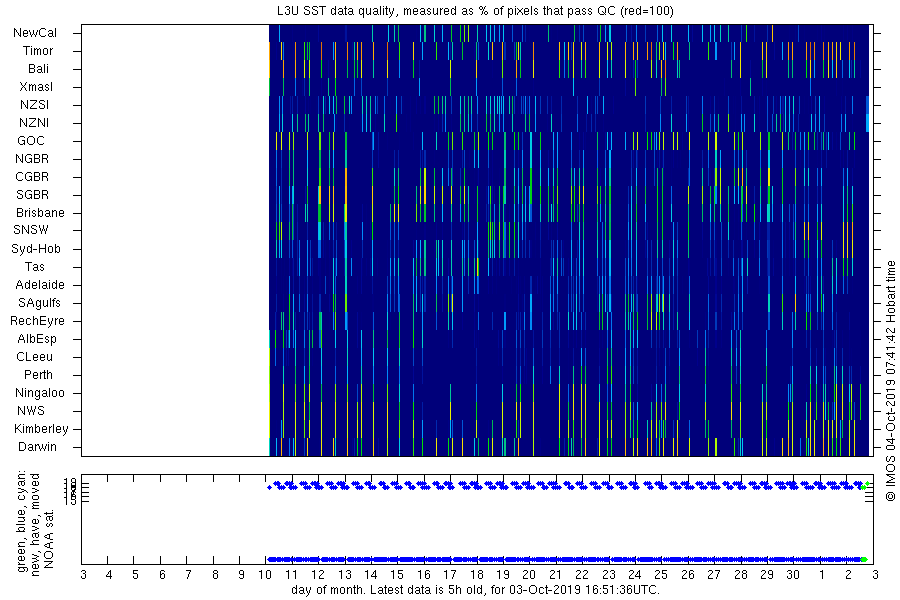Select the NZSI region label
Viewport: 900px width, 600px height.
coord(34,104)
